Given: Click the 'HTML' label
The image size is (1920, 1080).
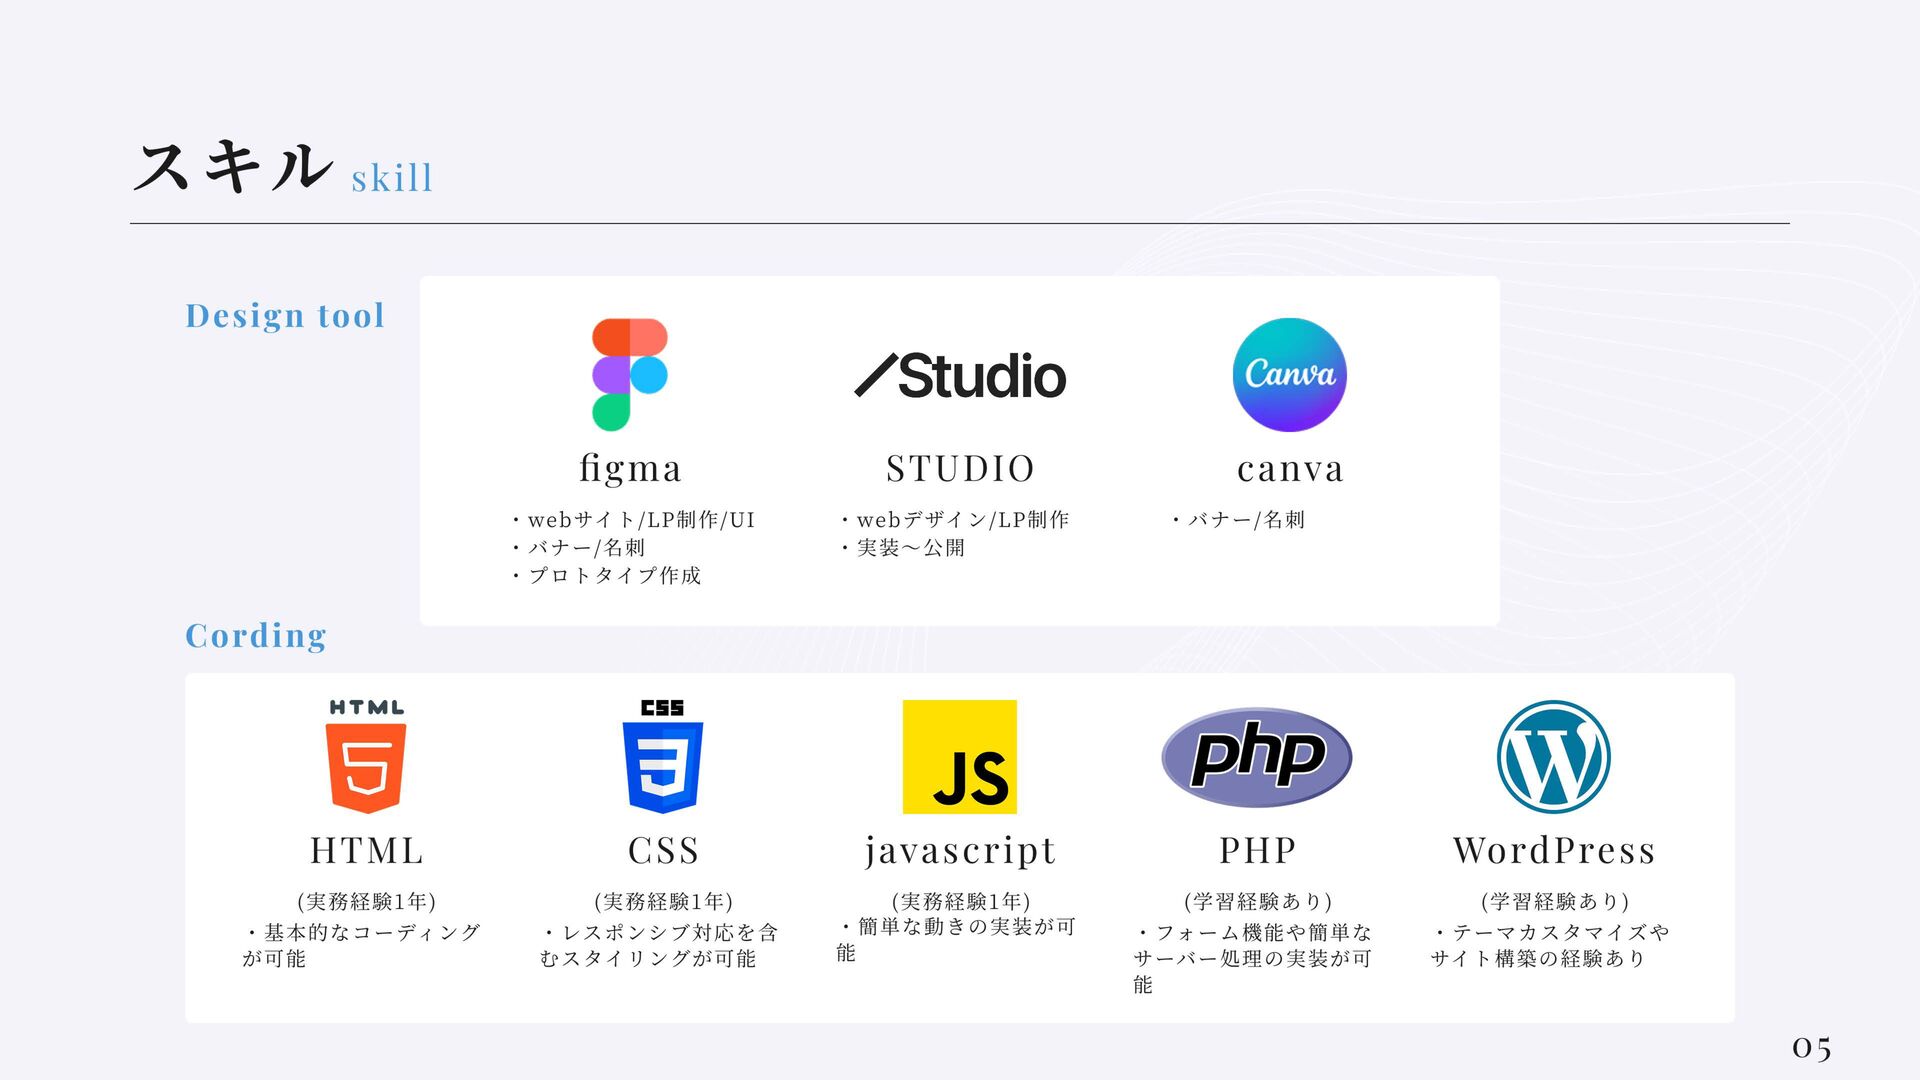Looking at the screenshot, I should tap(367, 850).
